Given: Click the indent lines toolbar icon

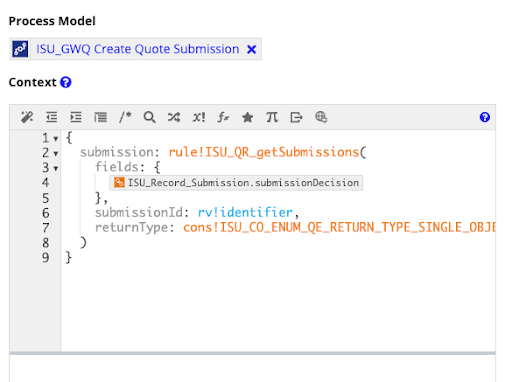Looking at the screenshot, I should tap(76, 117).
